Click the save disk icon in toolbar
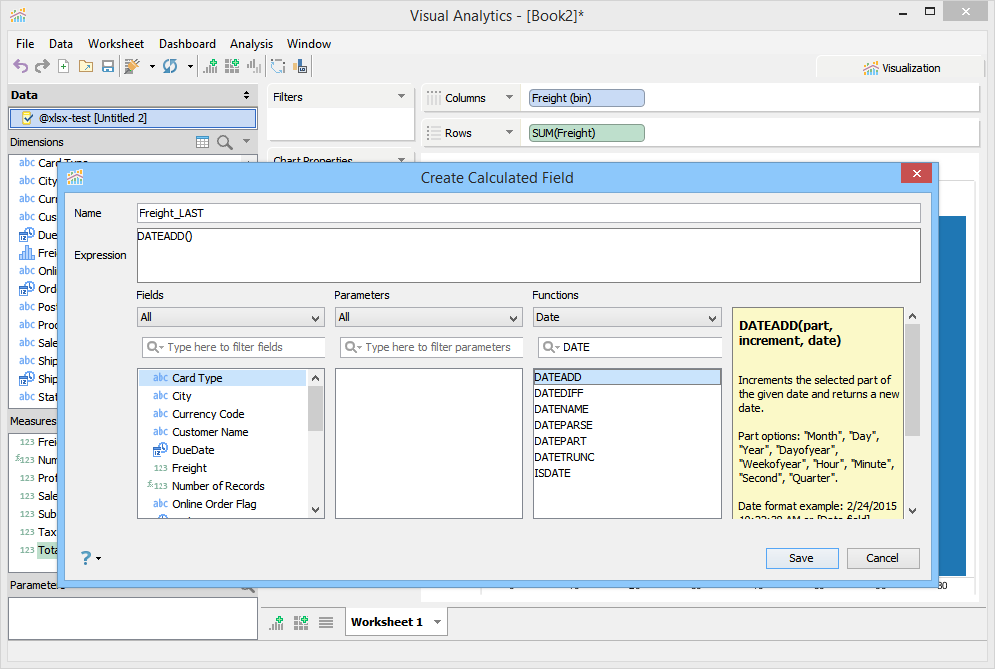Viewport: 995px width, 669px height. (x=107, y=67)
